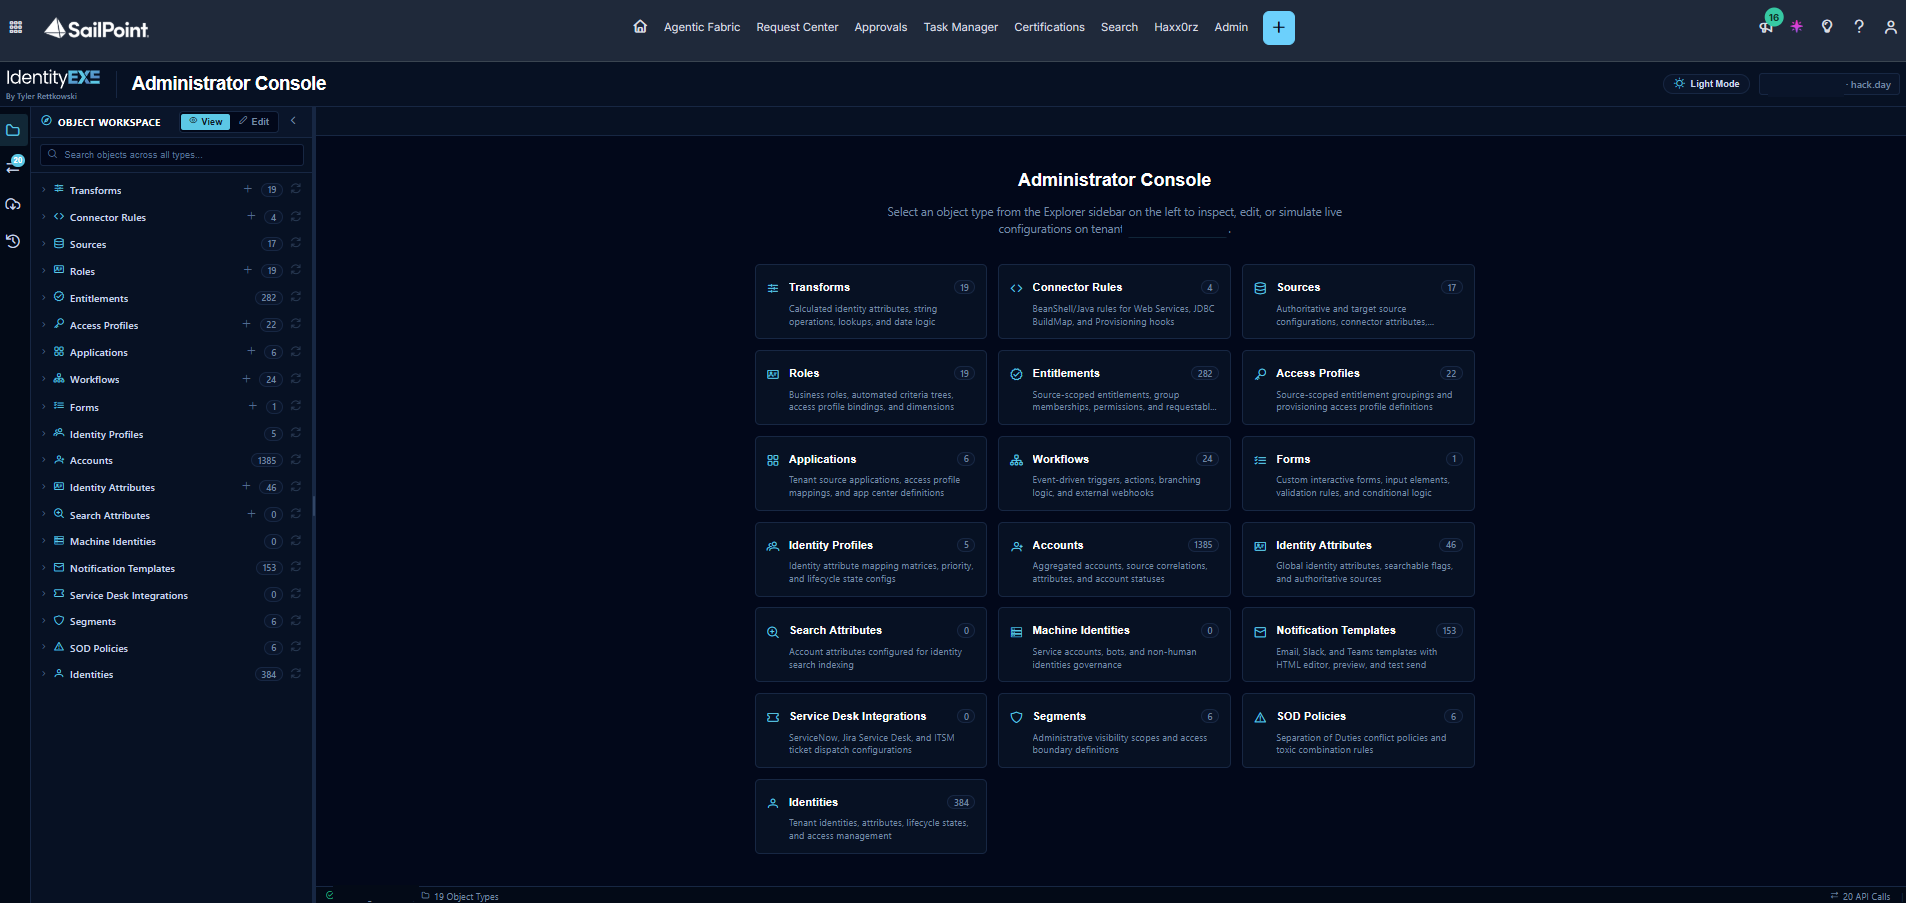The image size is (1906, 903).
Task: Open the lightbulb tips icon
Action: pyautogui.click(x=1827, y=27)
